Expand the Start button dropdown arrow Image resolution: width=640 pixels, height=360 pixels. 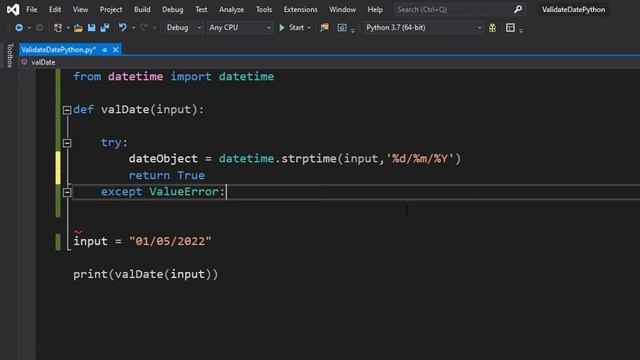tap(309, 28)
